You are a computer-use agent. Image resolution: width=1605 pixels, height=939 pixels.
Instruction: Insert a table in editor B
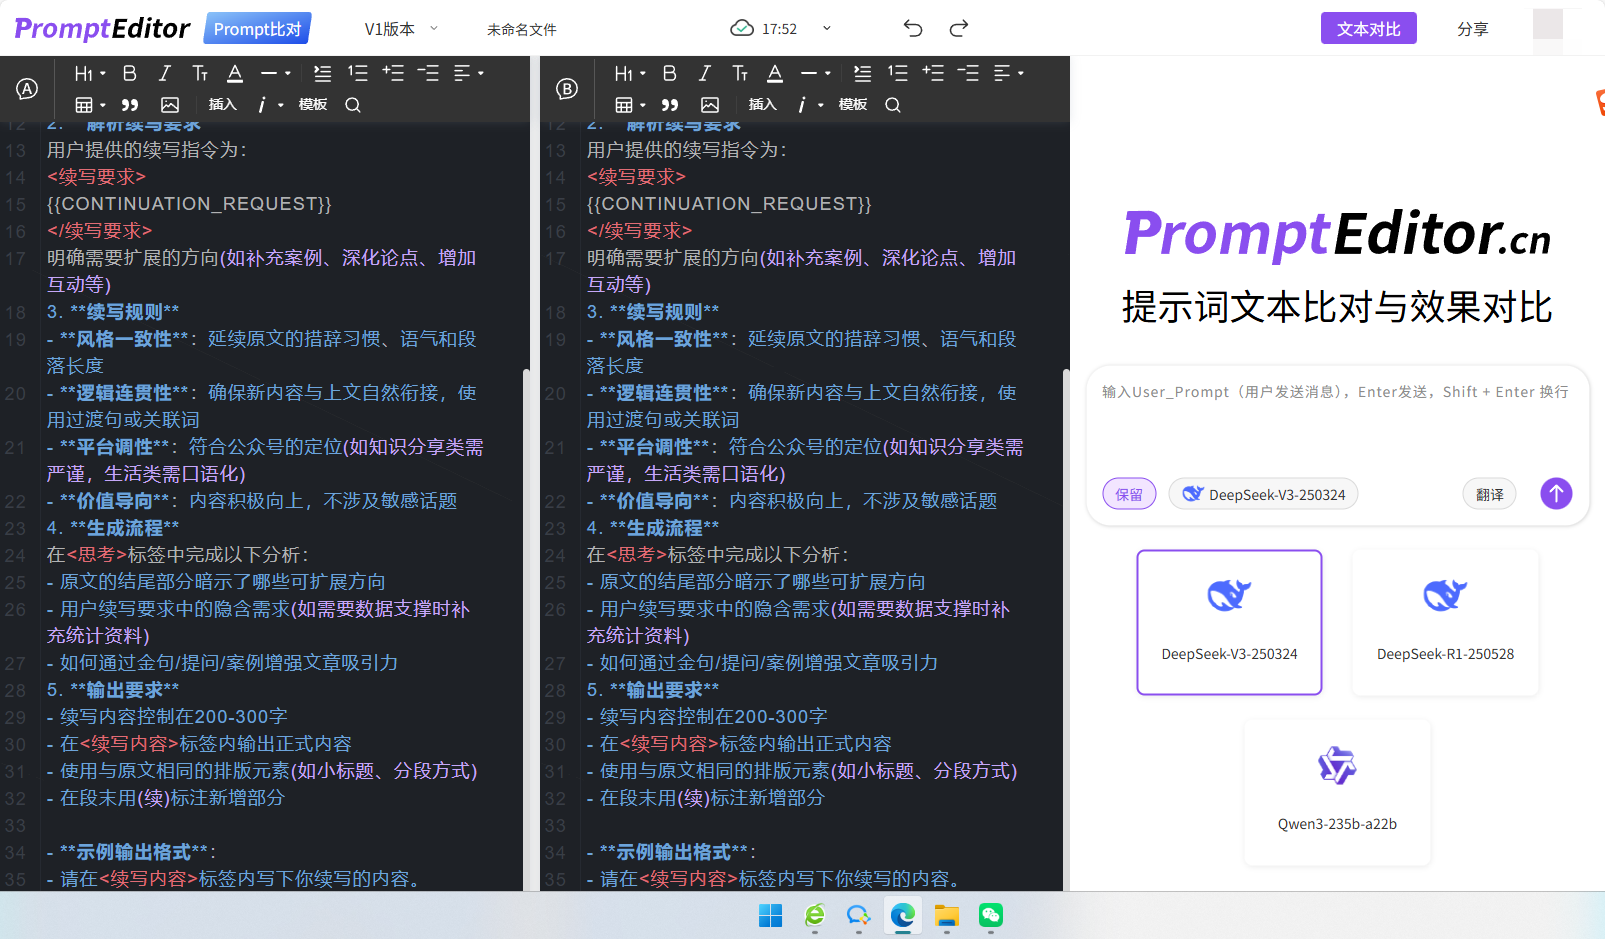pyautogui.click(x=625, y=104)
